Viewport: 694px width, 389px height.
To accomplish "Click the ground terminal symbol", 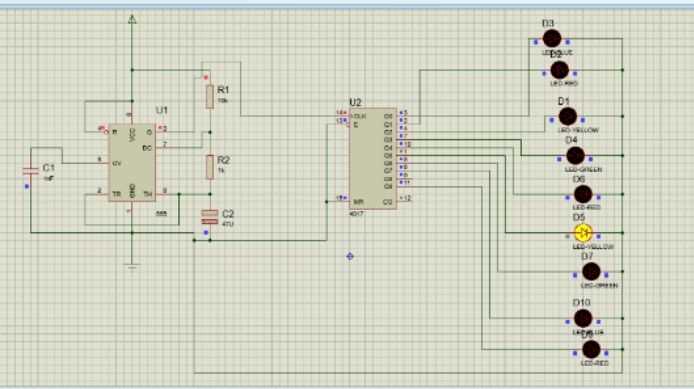I will tap(132, 266).
